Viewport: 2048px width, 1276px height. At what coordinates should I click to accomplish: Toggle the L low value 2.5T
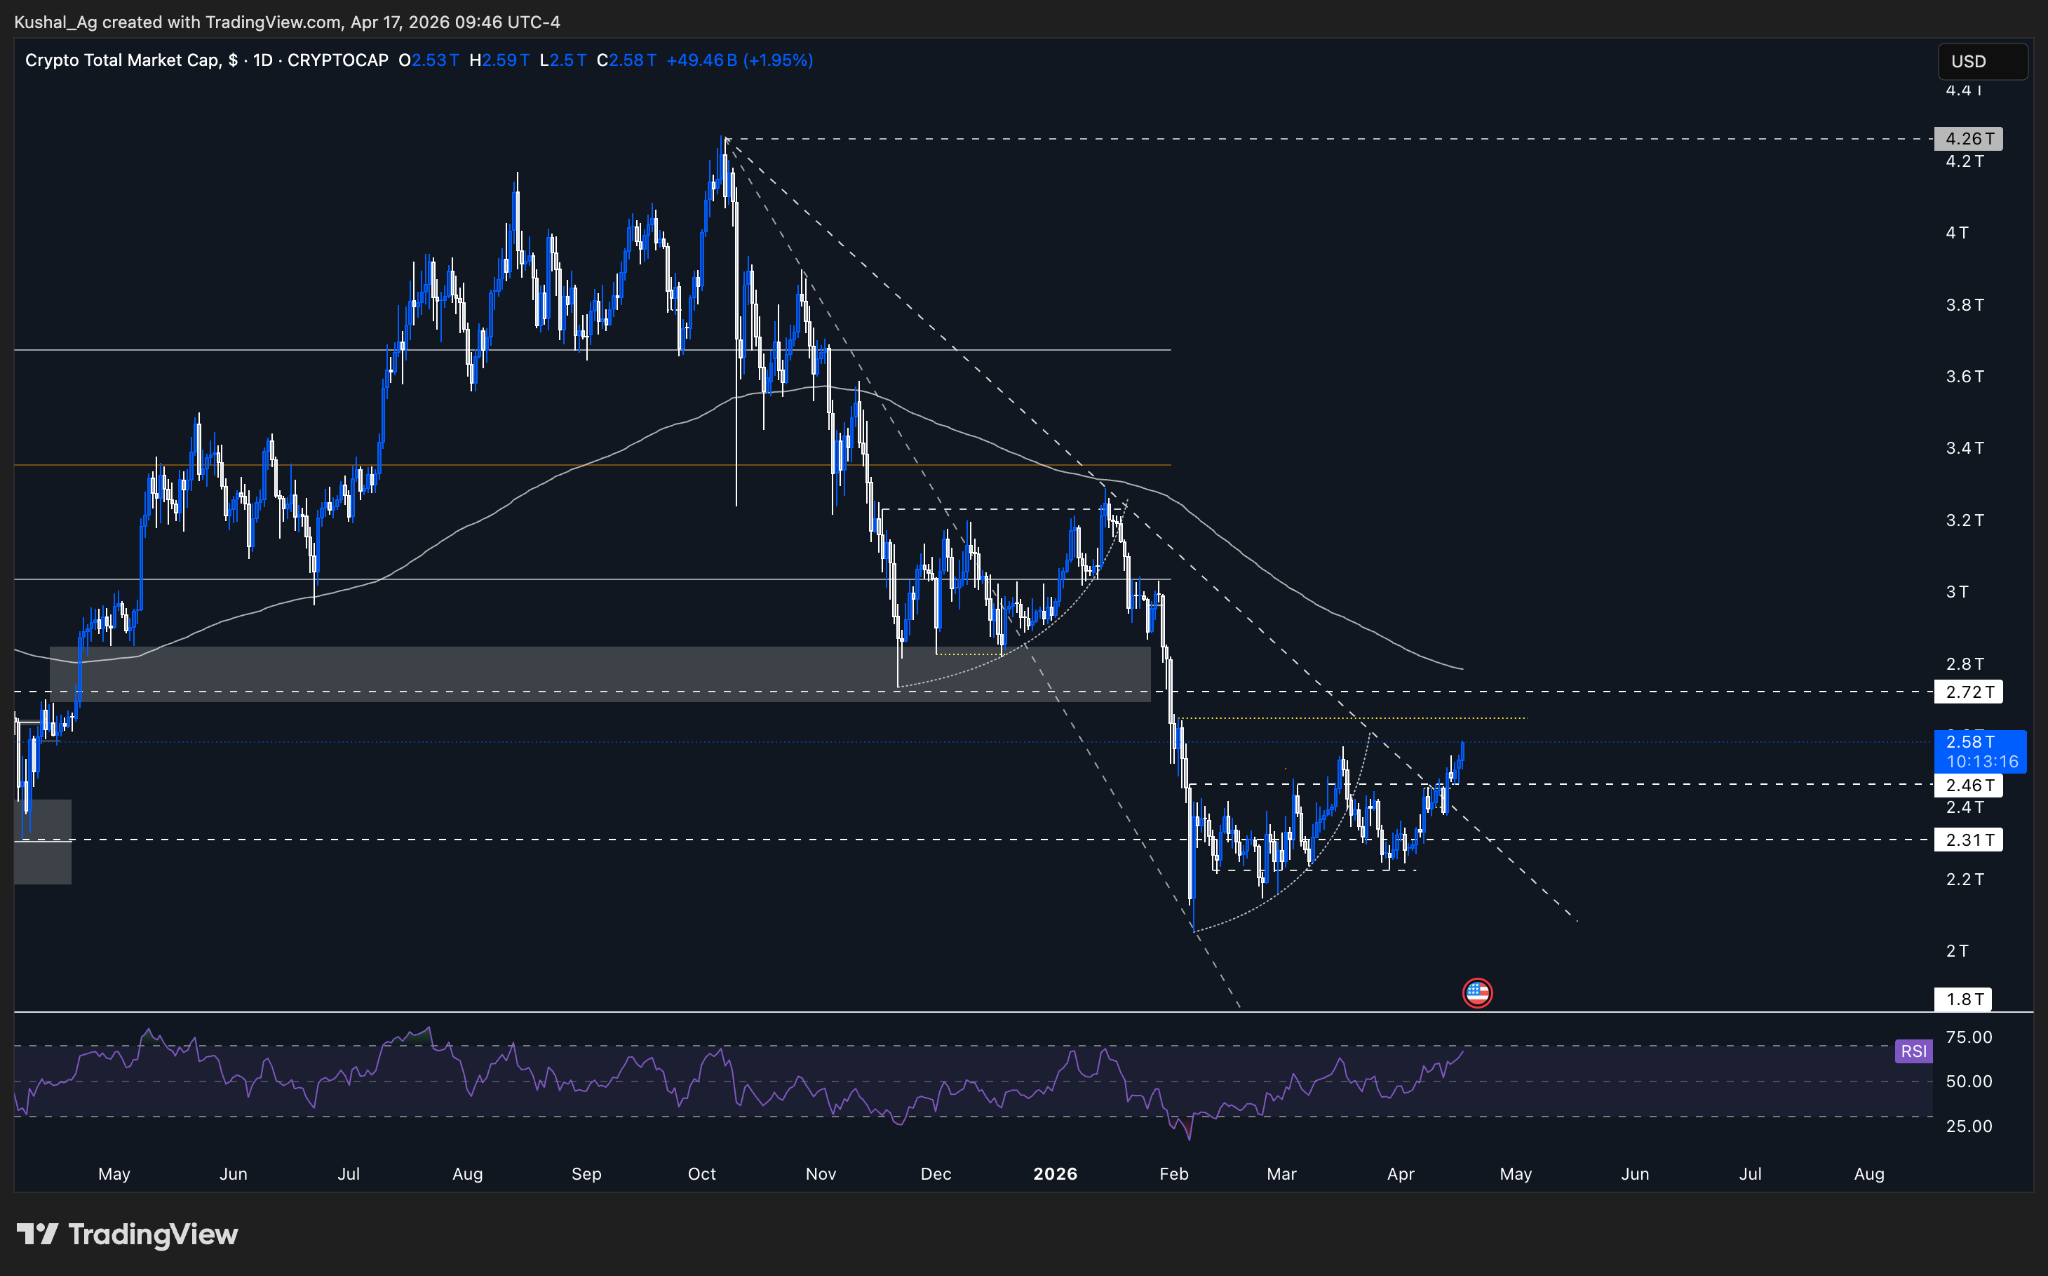click(563, 60)
